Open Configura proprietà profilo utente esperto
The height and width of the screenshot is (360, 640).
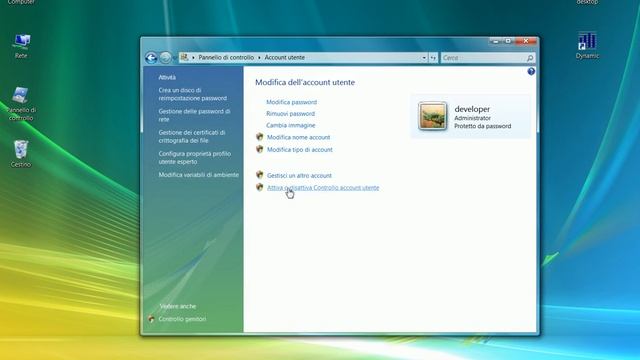[x=195, y=158]
